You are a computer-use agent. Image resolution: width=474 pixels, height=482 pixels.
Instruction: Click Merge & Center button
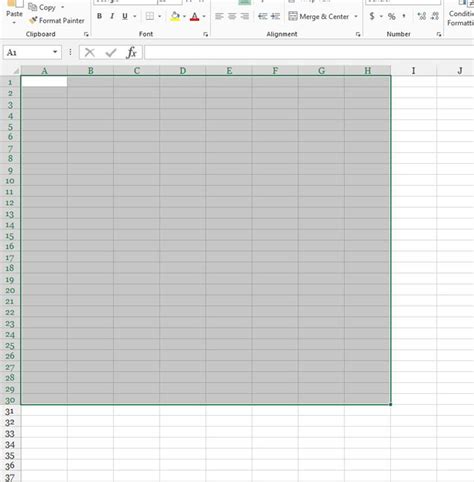319,16
